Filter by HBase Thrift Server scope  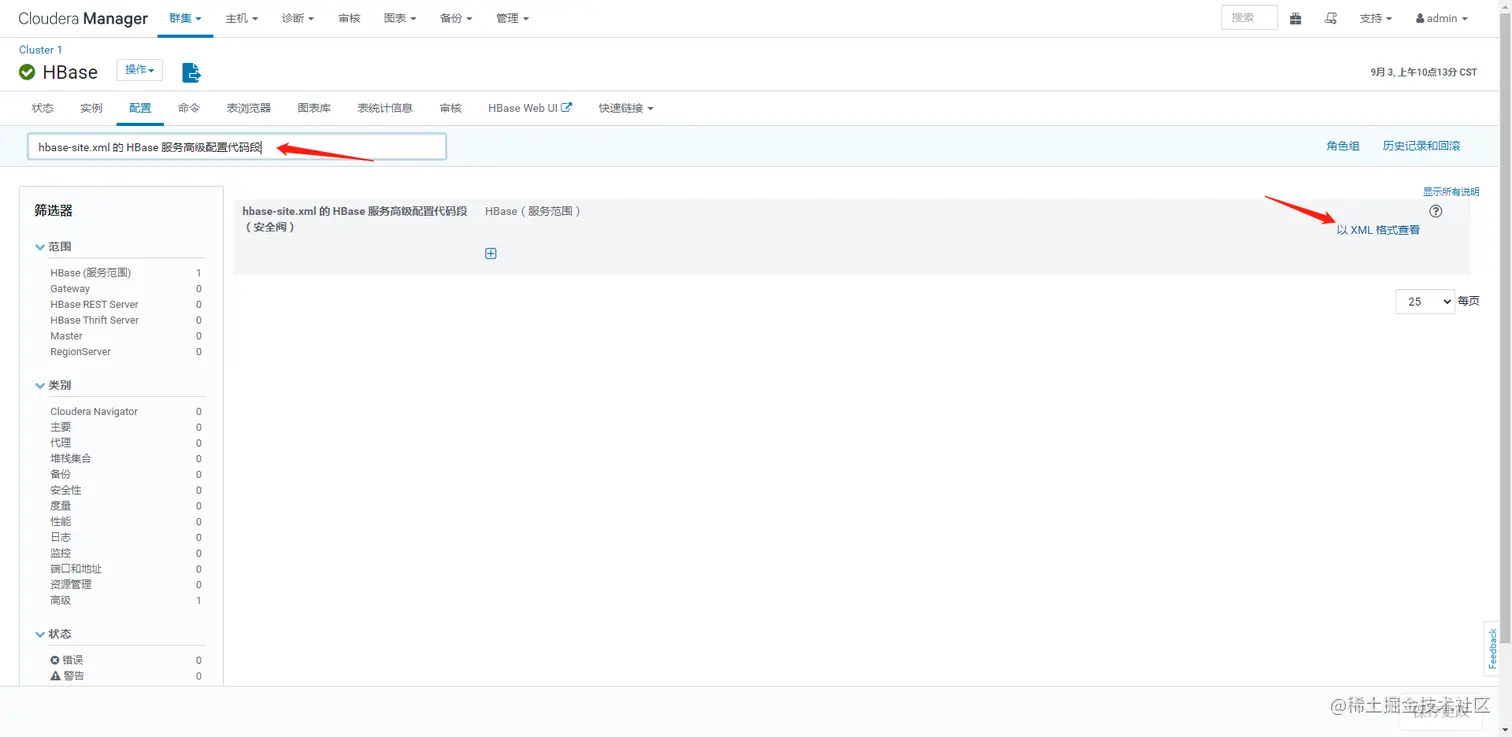(94, 320)
